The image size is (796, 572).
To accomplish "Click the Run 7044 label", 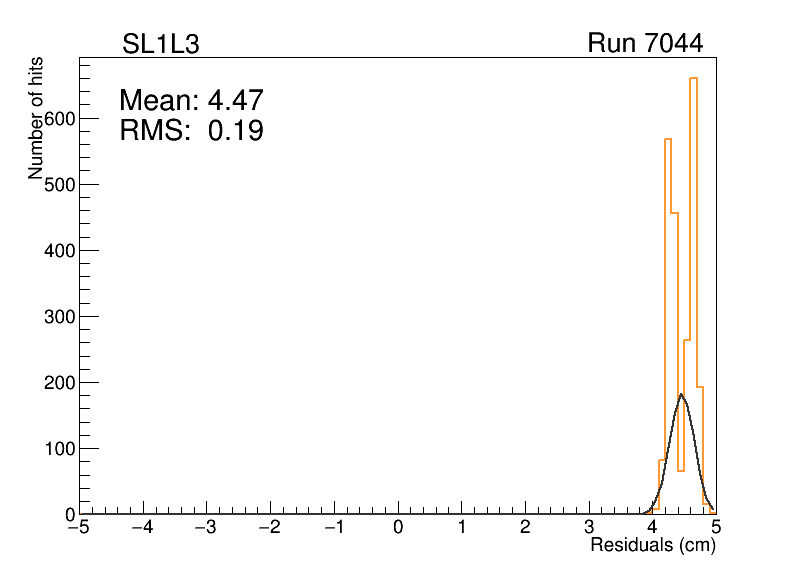I will click(x=644, y=44).
